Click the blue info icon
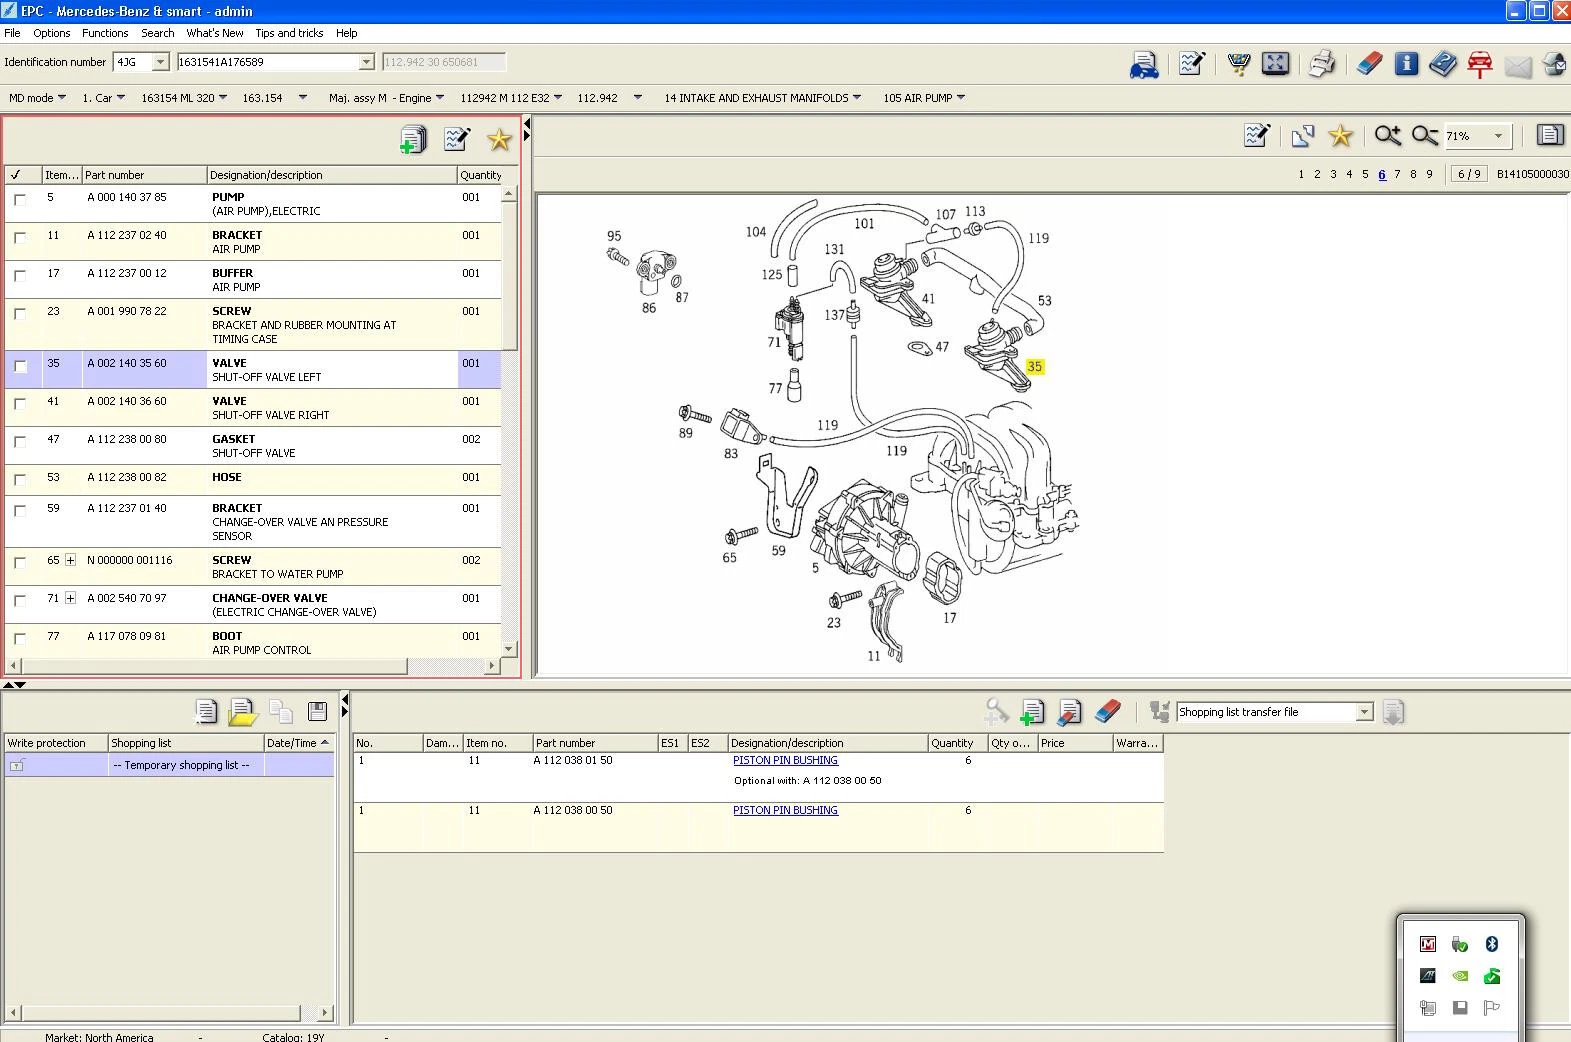Screen dimensions: 1571x1042 (x=1406, y=64)
